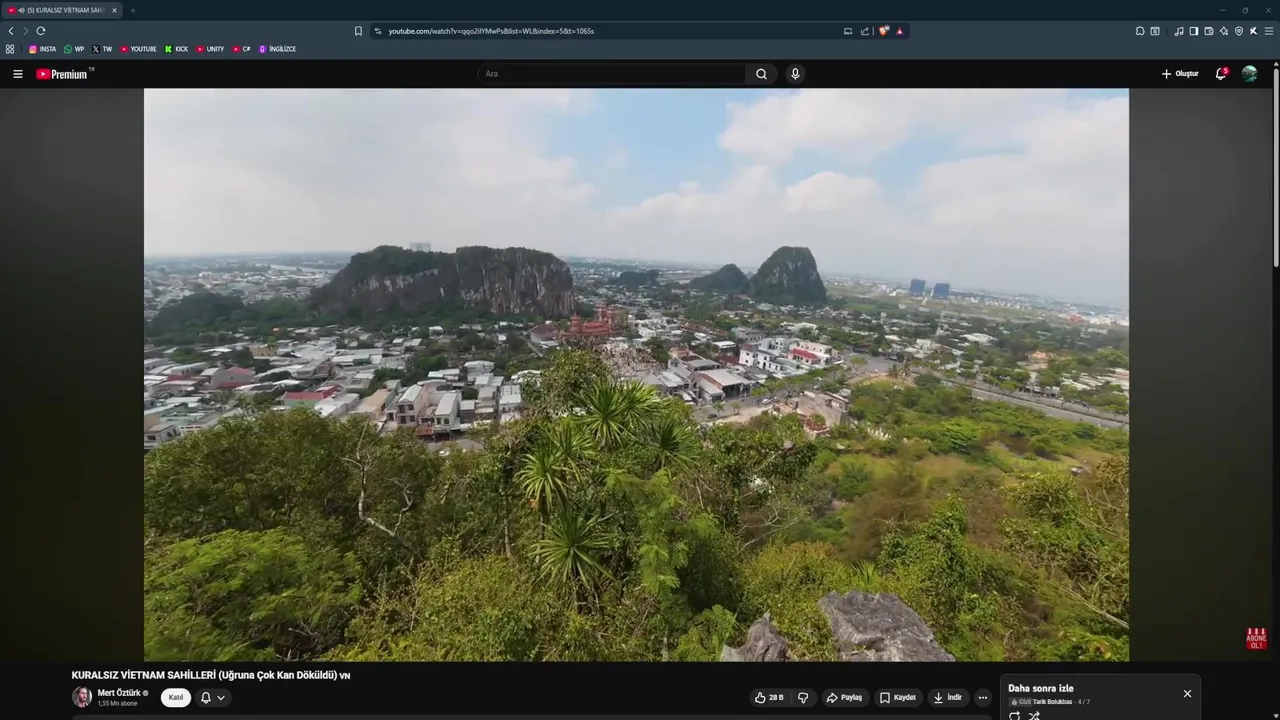Open the VPN shield icon
This screenshot has width=1280, height=720.
[1239, 31]
